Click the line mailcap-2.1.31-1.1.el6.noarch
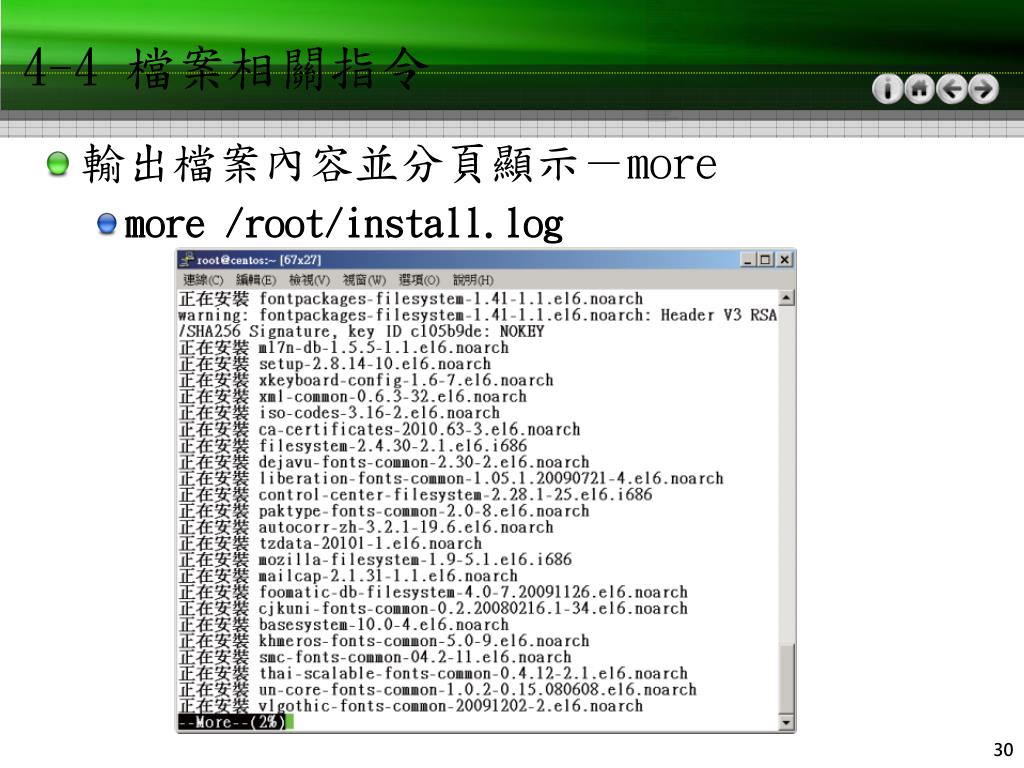 coord(349,575)
